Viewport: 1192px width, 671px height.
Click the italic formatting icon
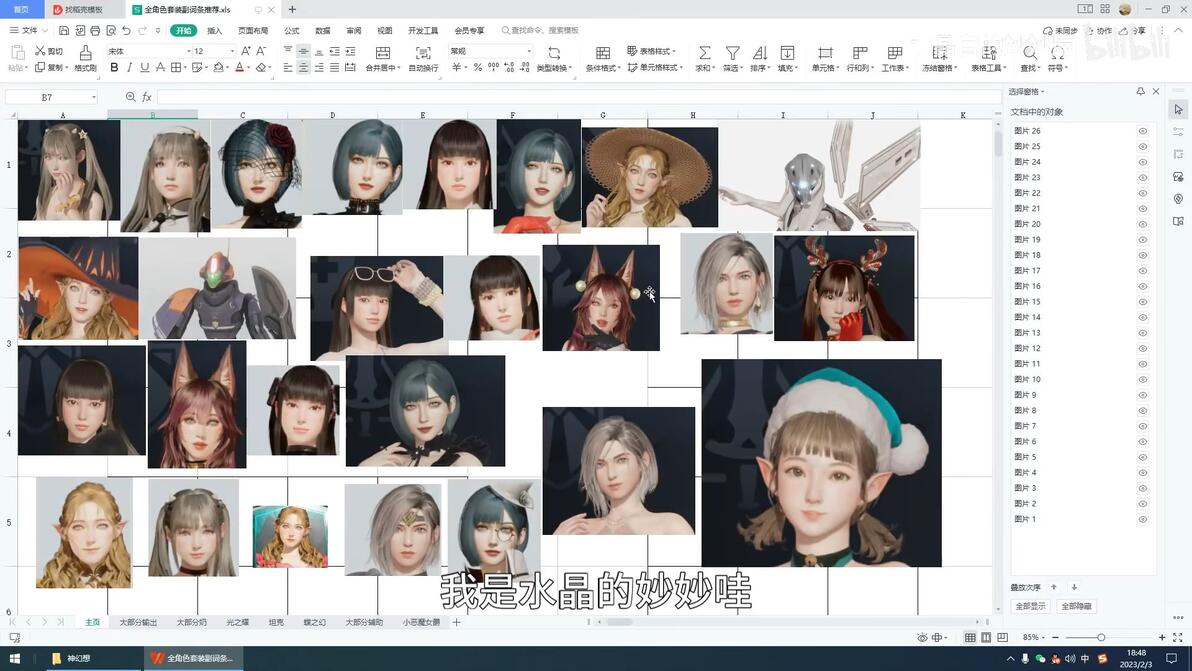(129, 68)
